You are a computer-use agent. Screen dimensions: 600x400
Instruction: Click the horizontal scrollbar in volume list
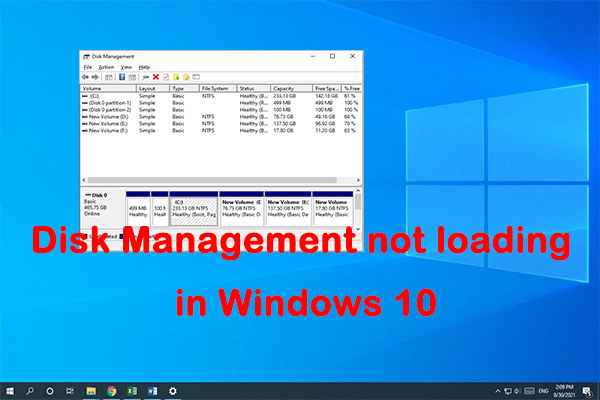pyautogui.click(x=212, y=180)
